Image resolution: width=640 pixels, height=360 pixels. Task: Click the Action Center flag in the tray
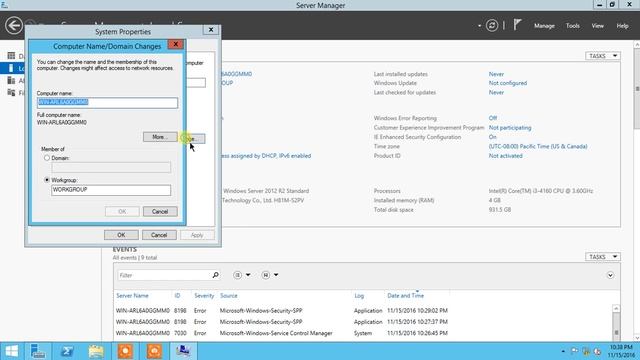[x=574, y=351]
